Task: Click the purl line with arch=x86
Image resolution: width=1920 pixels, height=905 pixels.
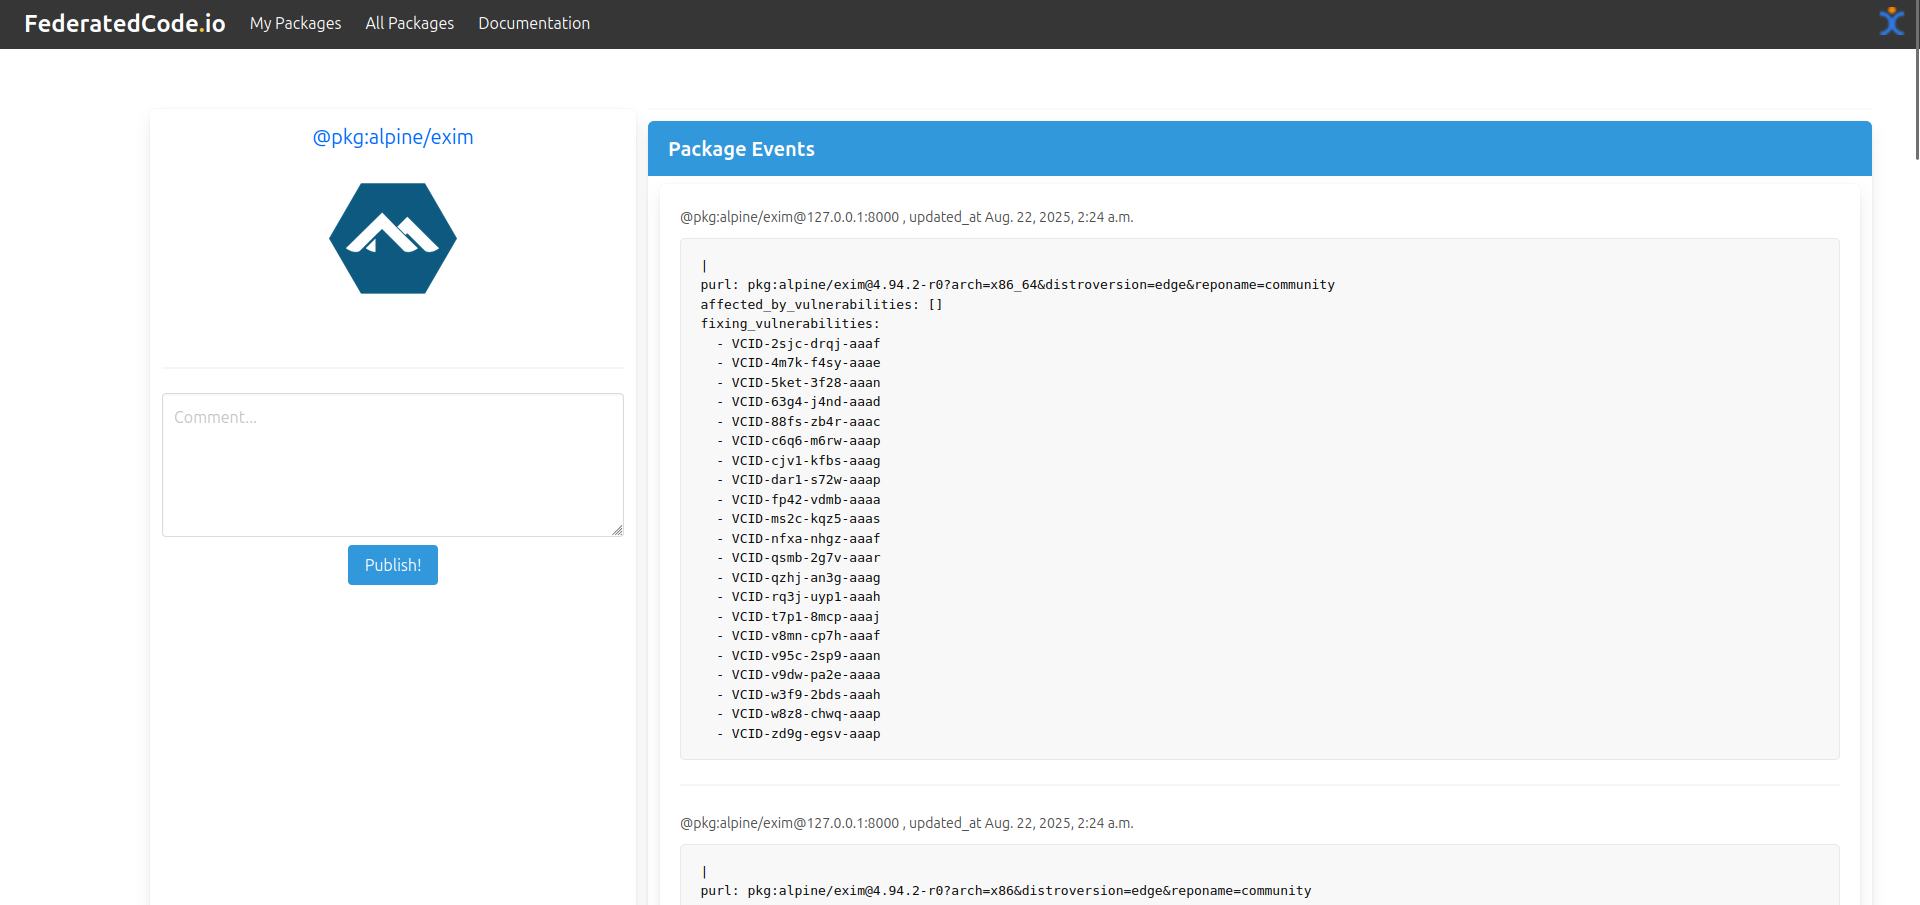Action: click(x=1006, y=891)
